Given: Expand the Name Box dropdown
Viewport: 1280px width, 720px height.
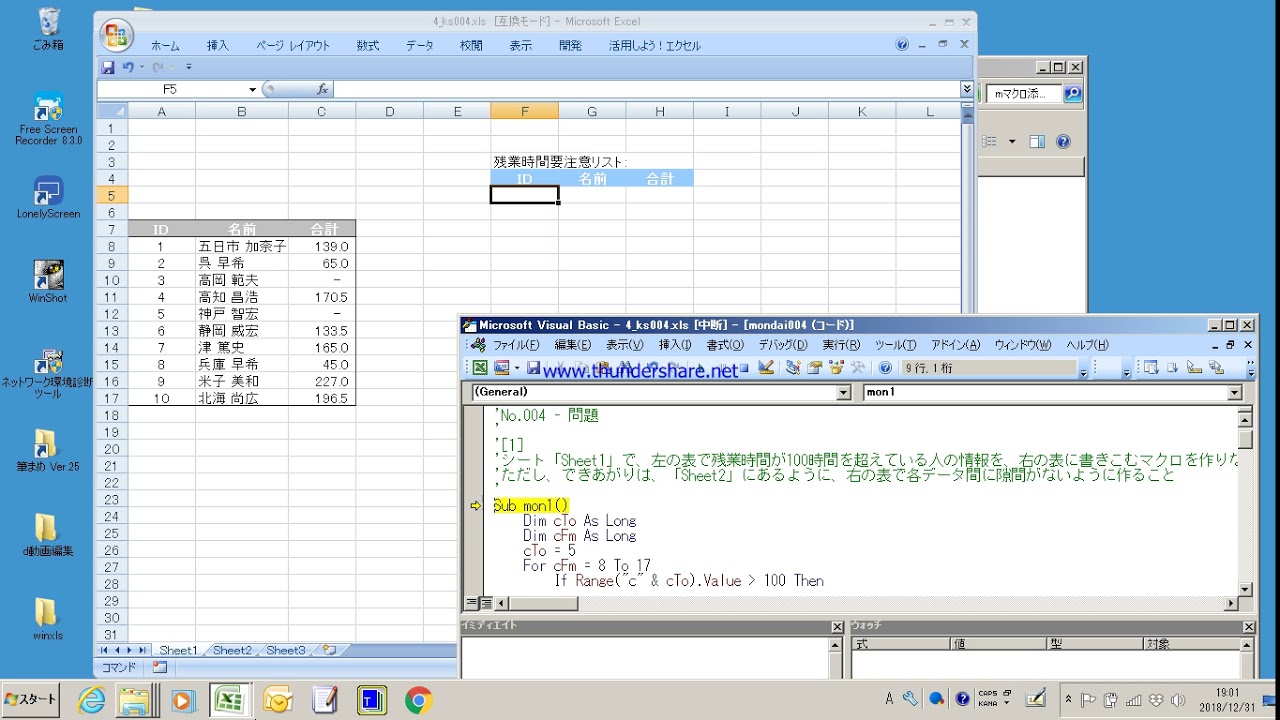Looking at the screenshot, I should tap(252, 89).
